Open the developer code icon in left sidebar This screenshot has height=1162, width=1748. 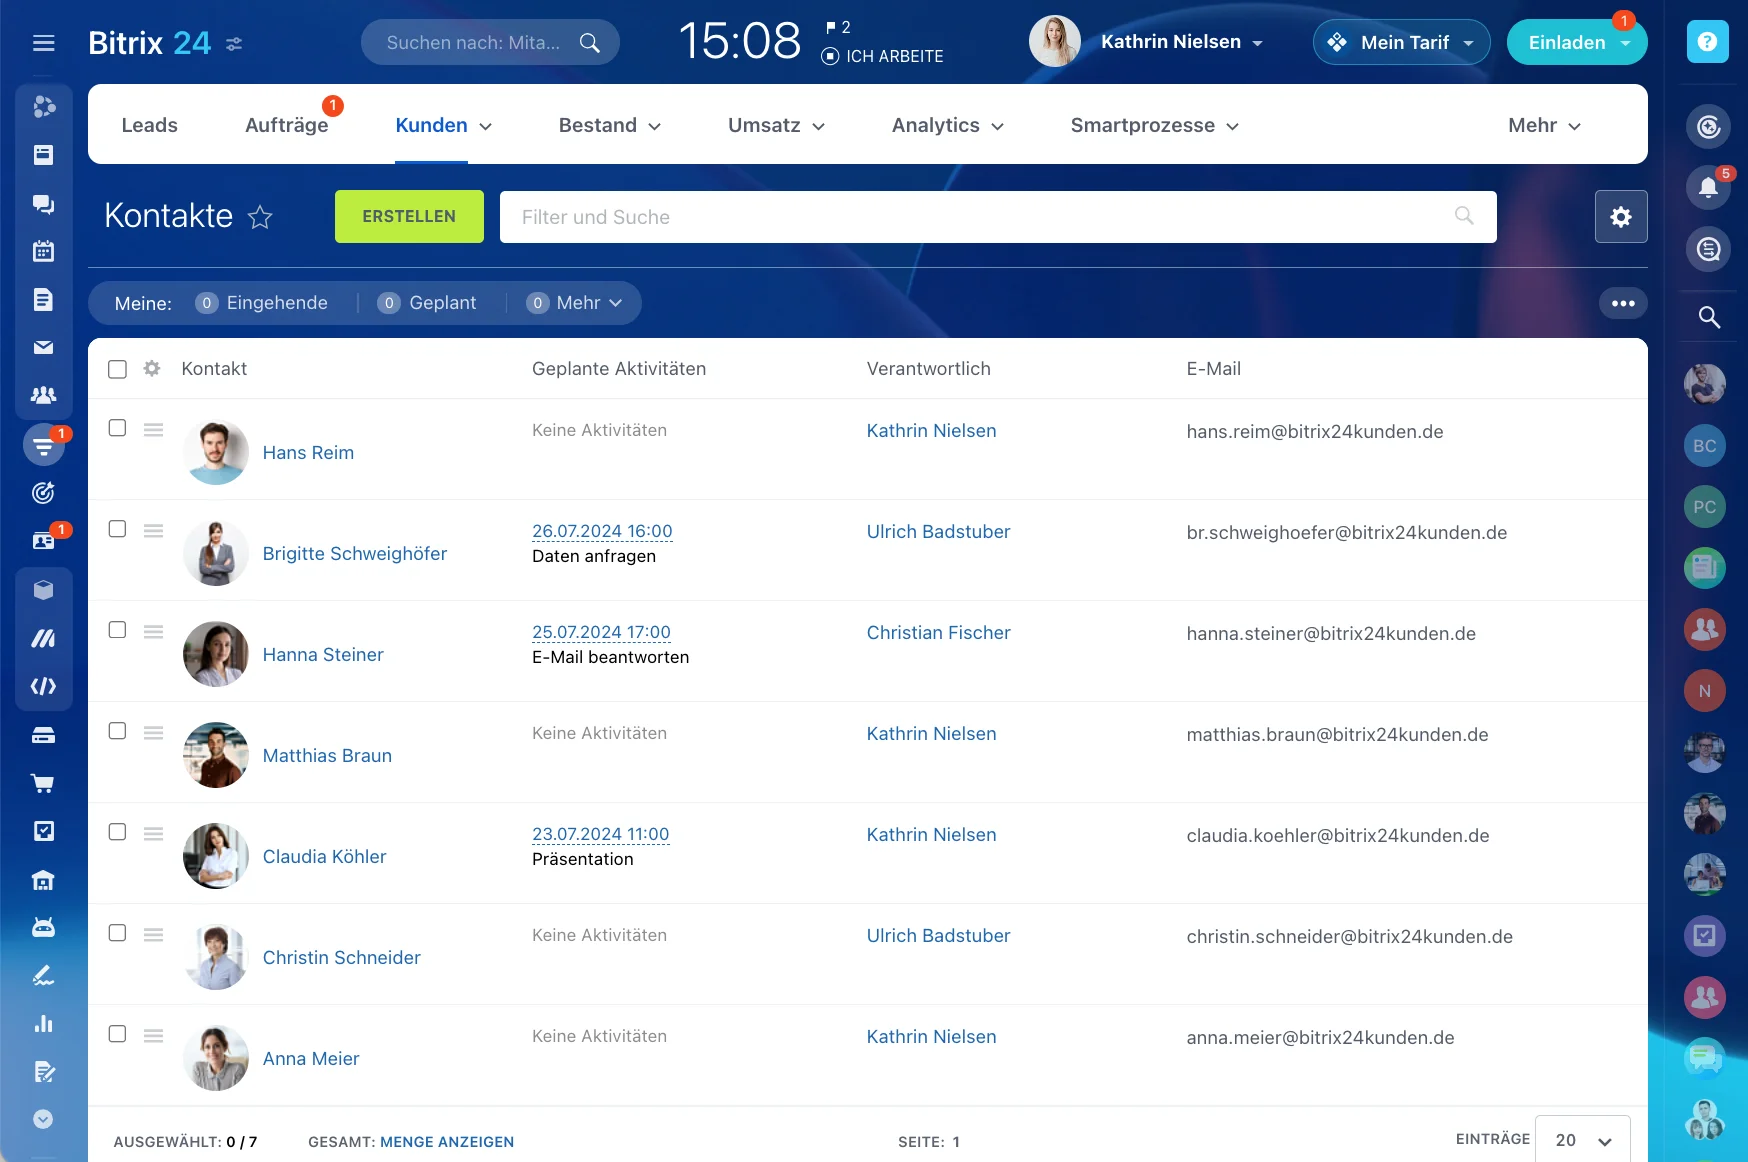(44, 686)
